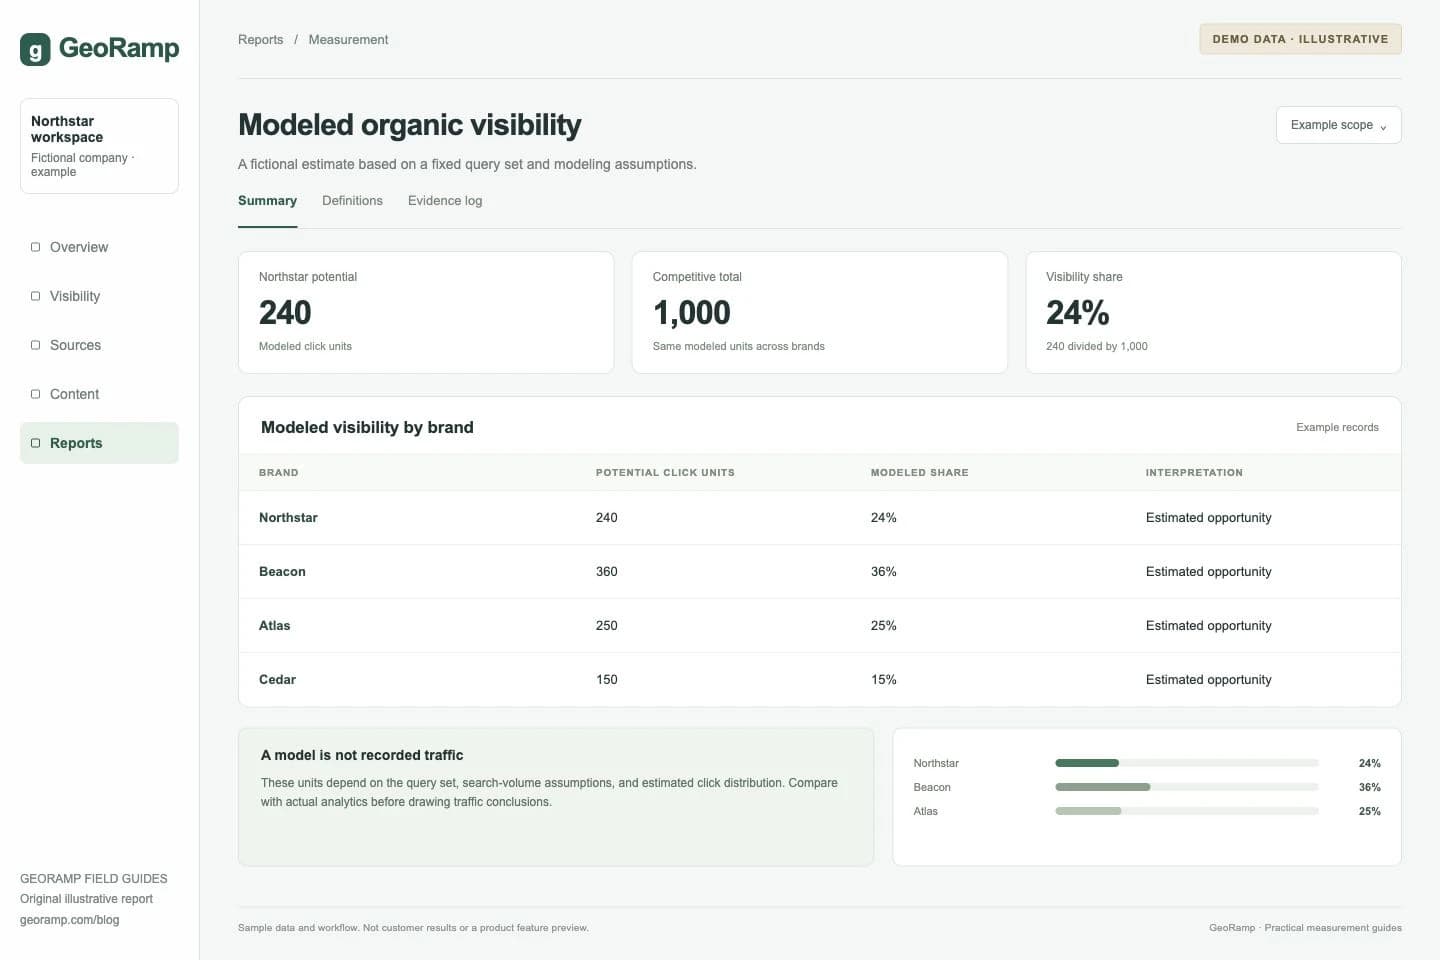Open the Example scope dropdown
The image size is (1440, 960).
pyautogui.click(x=1338, y=125)
